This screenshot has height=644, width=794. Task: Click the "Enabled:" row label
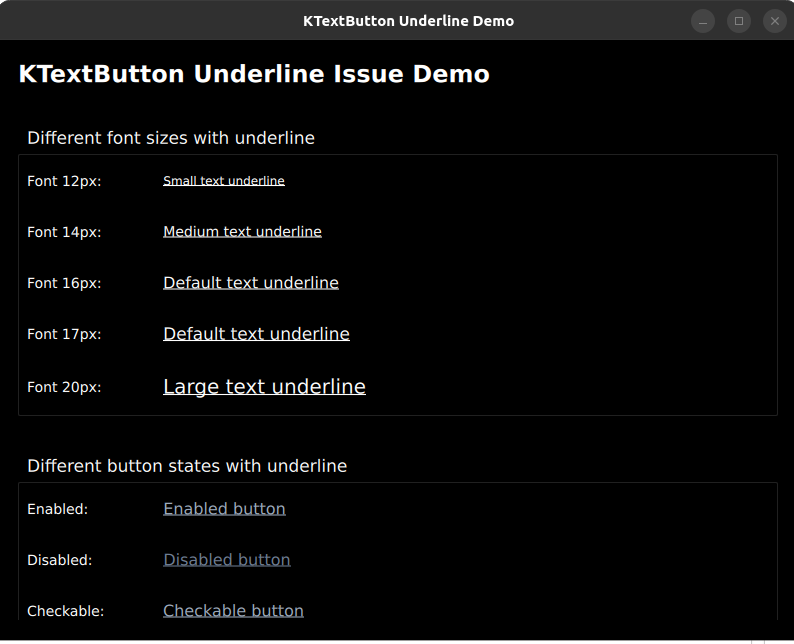pyautogui.click(x=57, y=509)
